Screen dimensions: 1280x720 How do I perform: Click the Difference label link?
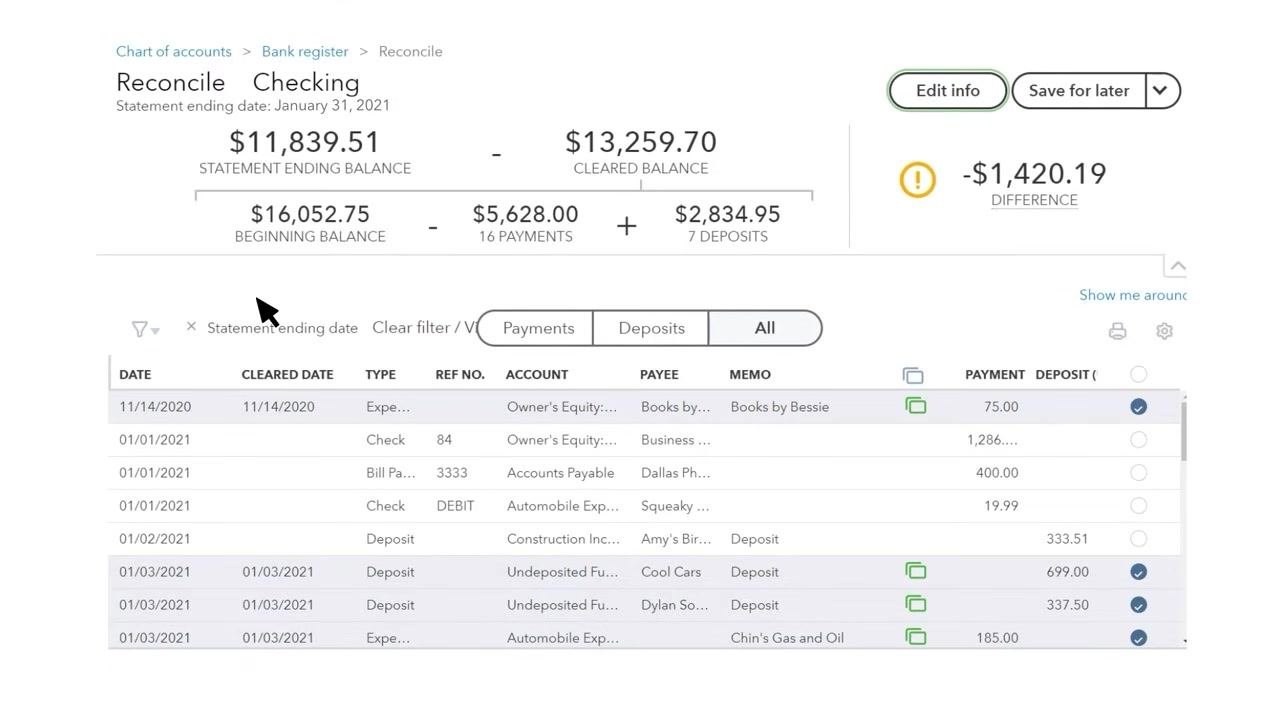pos(1034,200)
